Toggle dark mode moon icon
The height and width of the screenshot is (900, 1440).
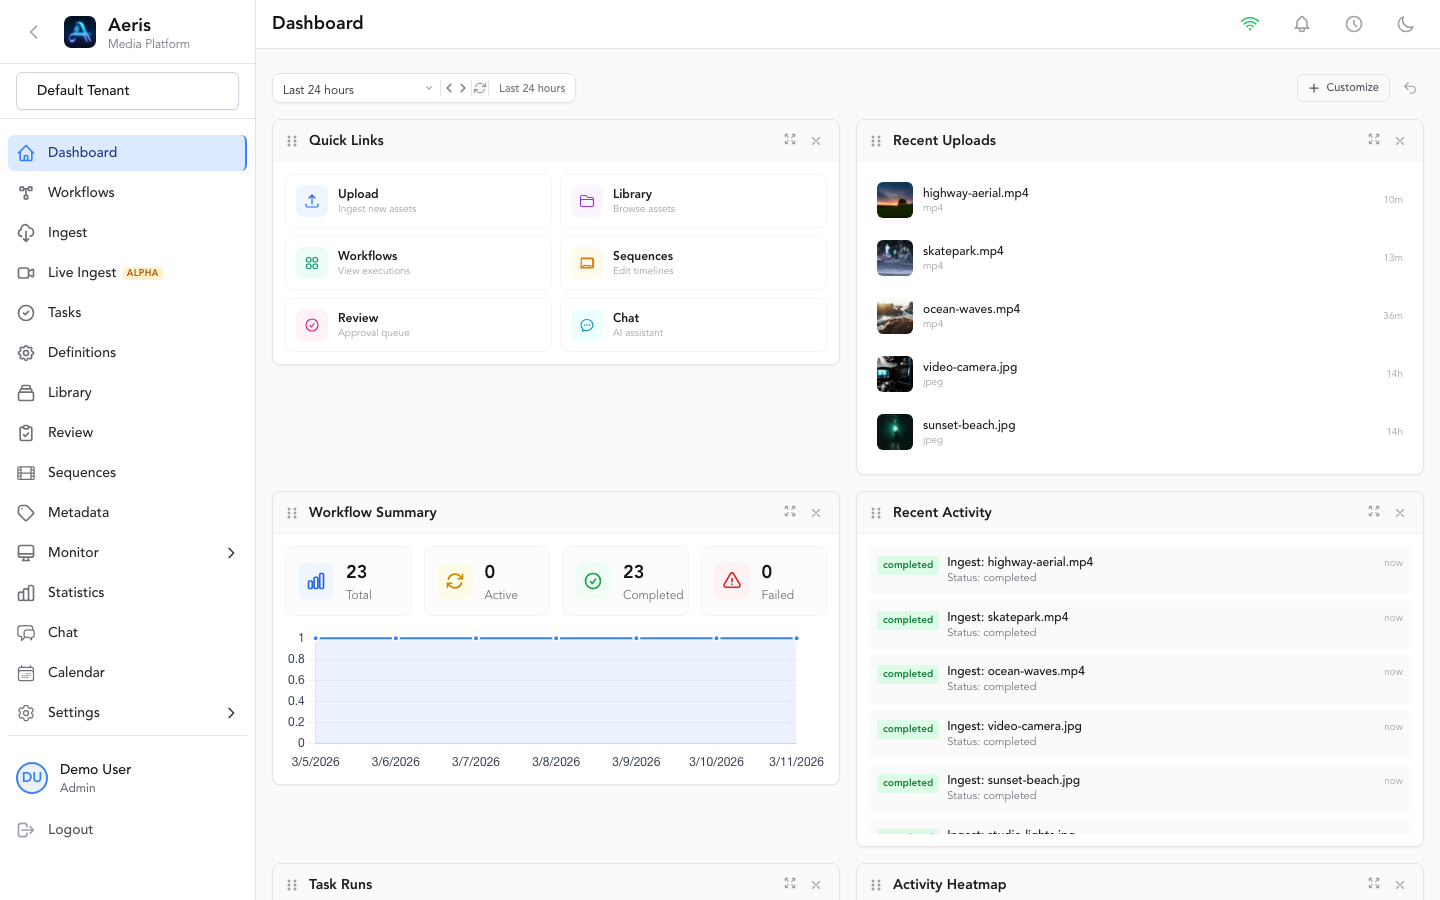tap(1406, 24)
